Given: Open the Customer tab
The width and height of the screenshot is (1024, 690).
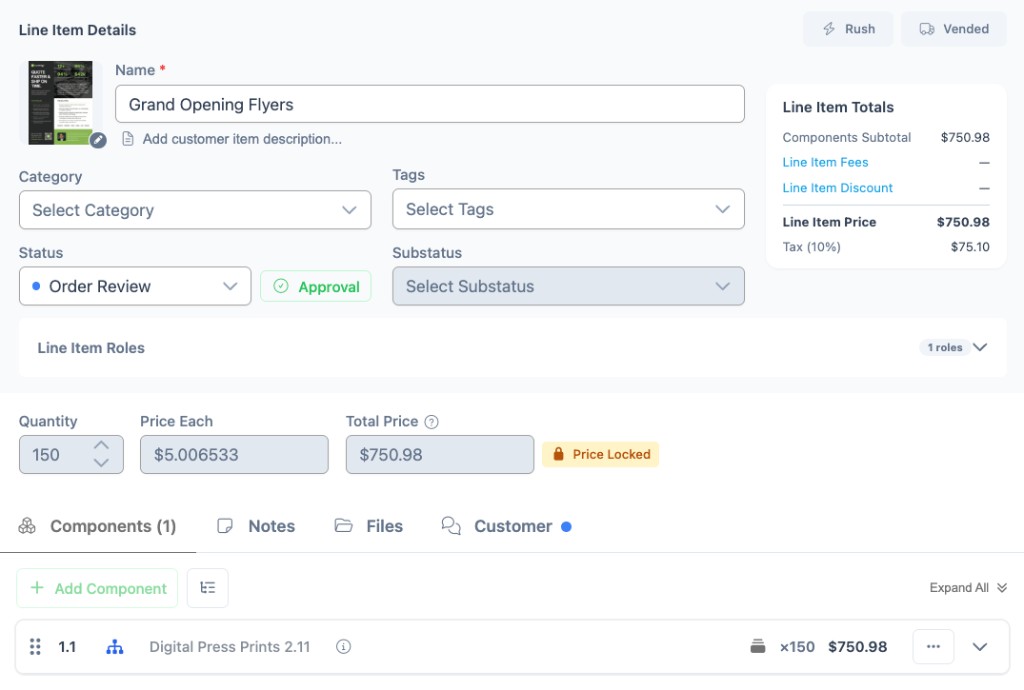Looking at the screenshot, I should click(506, 526).
